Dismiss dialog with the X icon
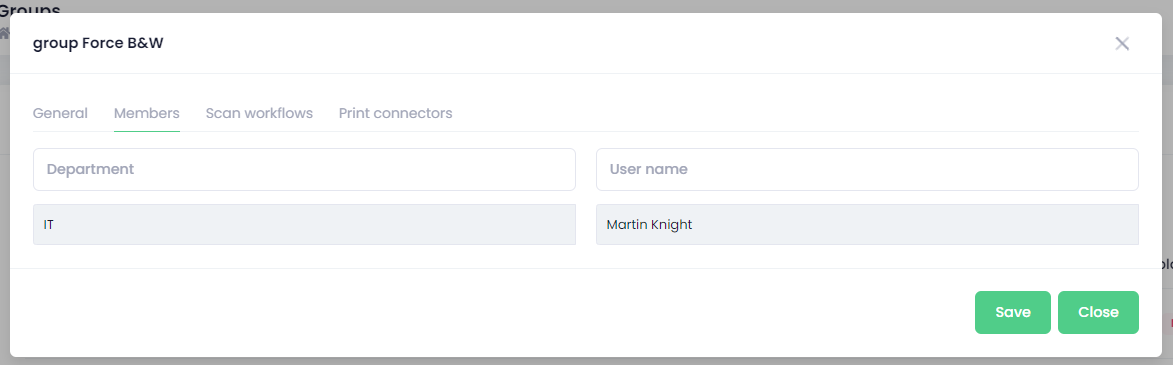 (1121, 43)
